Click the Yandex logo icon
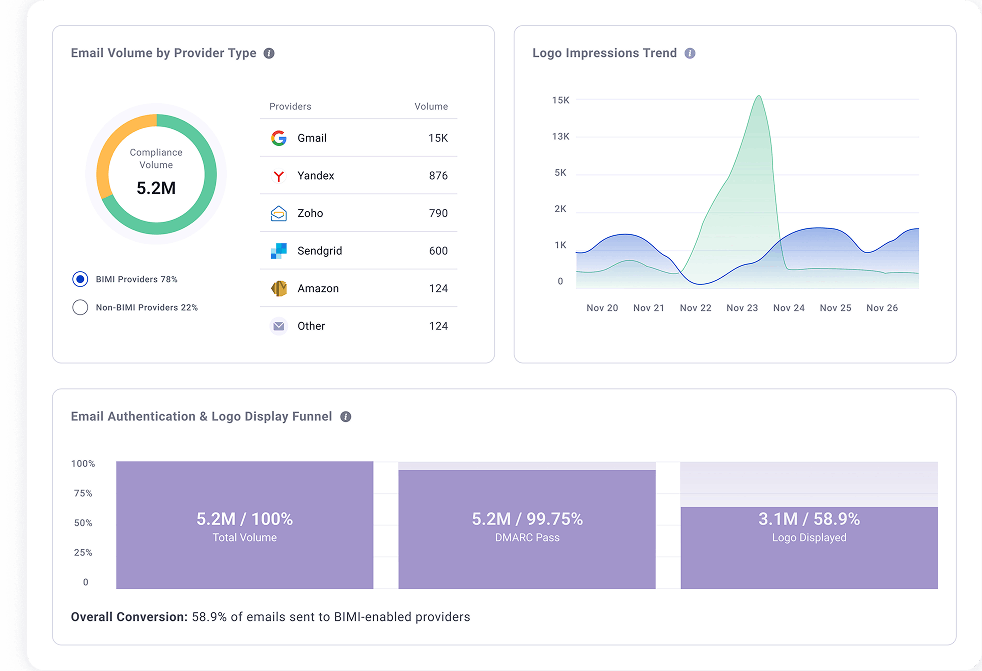The image size is (982, 671). pos(279,176)
